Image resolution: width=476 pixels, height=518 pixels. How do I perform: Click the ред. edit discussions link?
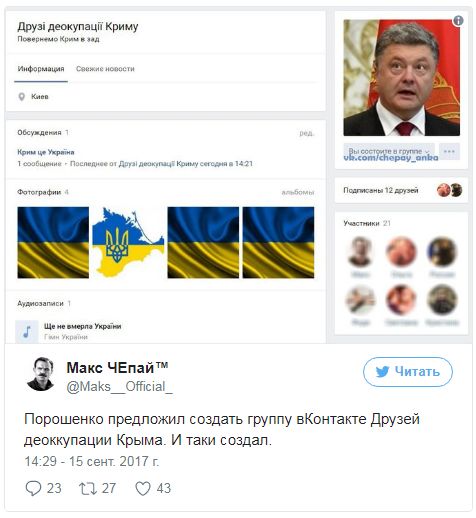pyautogui.click(x=307, y=133)
